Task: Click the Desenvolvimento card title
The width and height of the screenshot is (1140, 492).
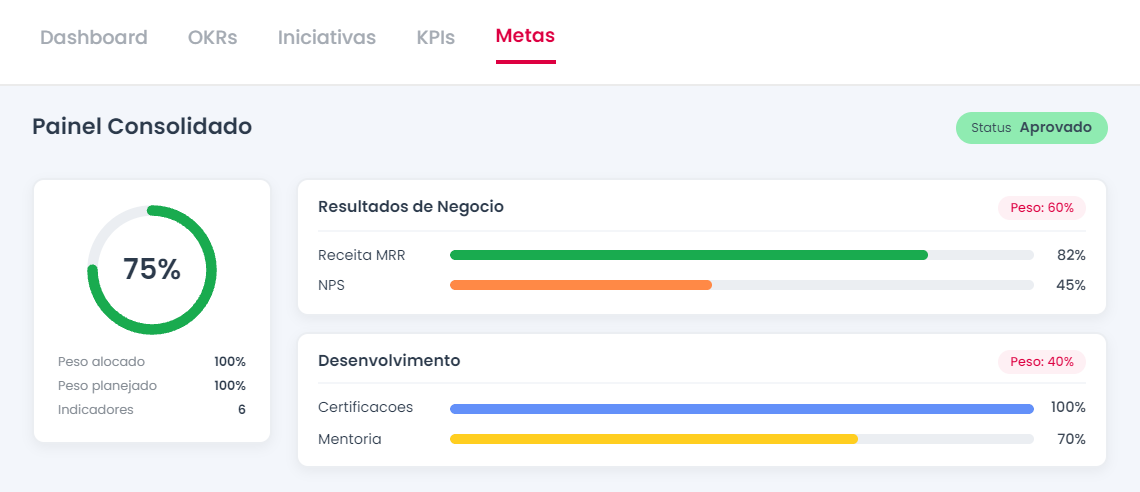Action: (x=389, y=360)
